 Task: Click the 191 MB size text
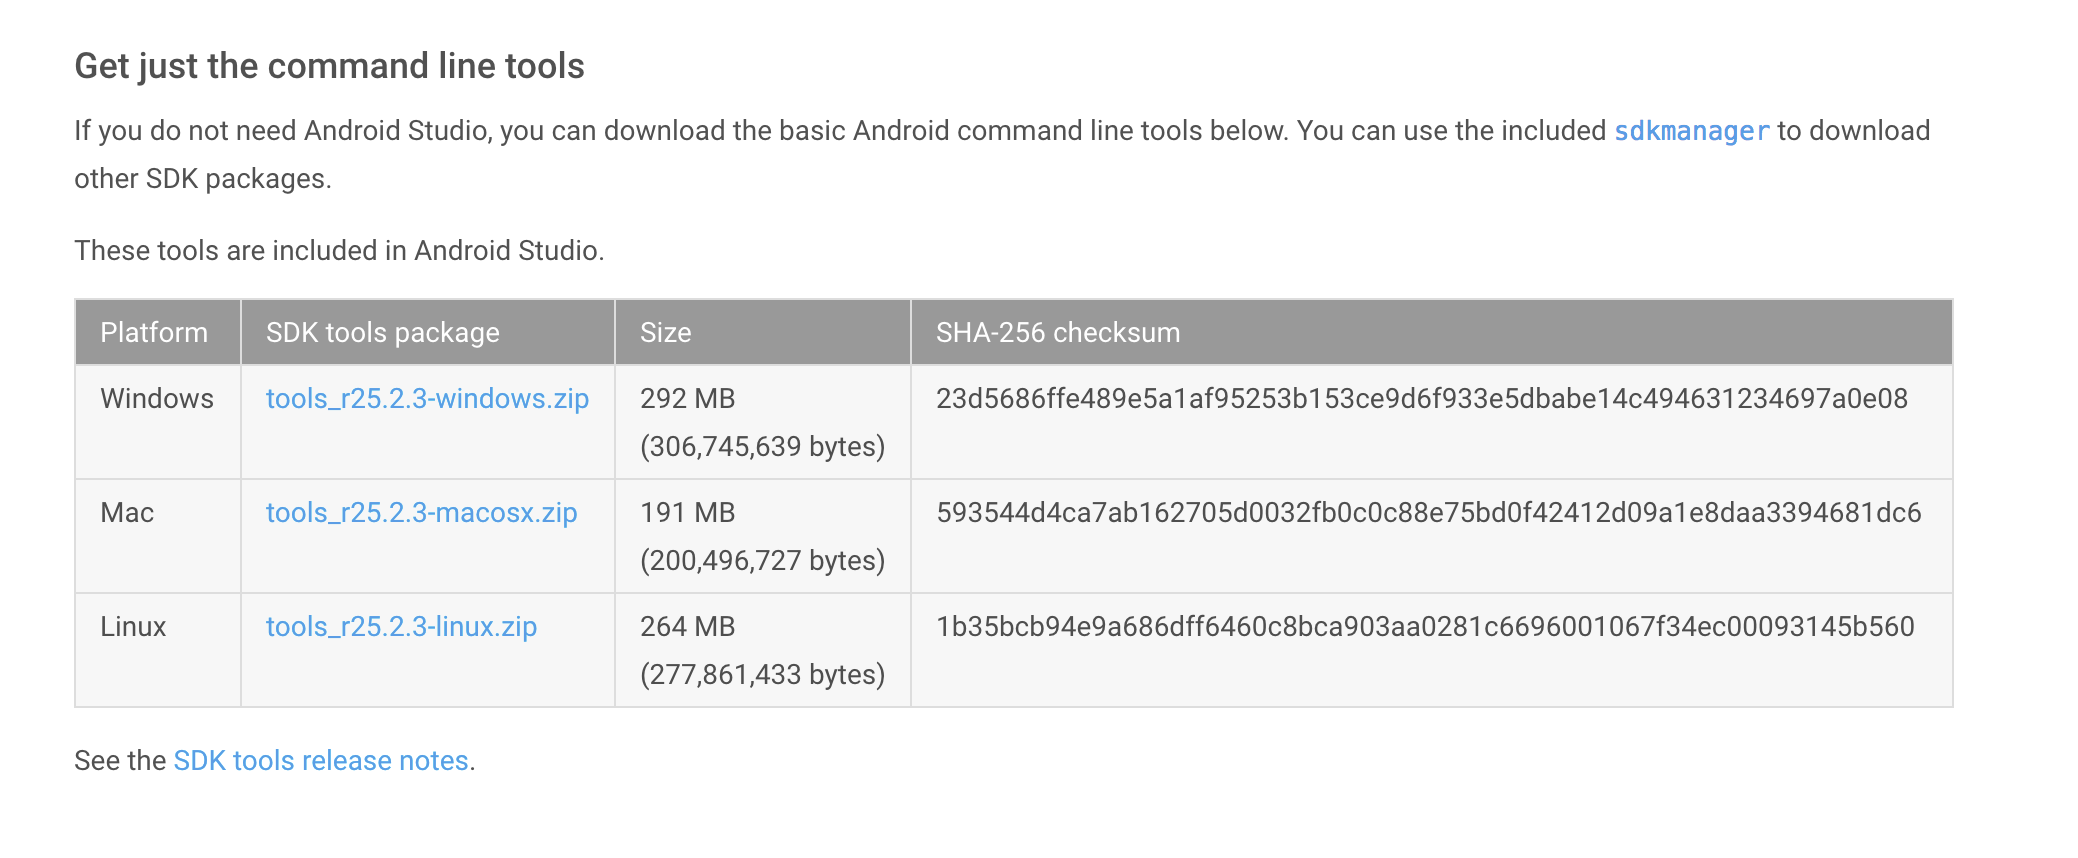[x=687, y=513]
